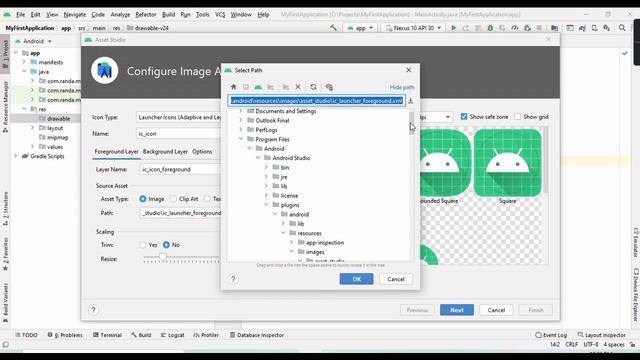Open the Terminal tool window
Viewport: 640px width, 360px height.
107,335
